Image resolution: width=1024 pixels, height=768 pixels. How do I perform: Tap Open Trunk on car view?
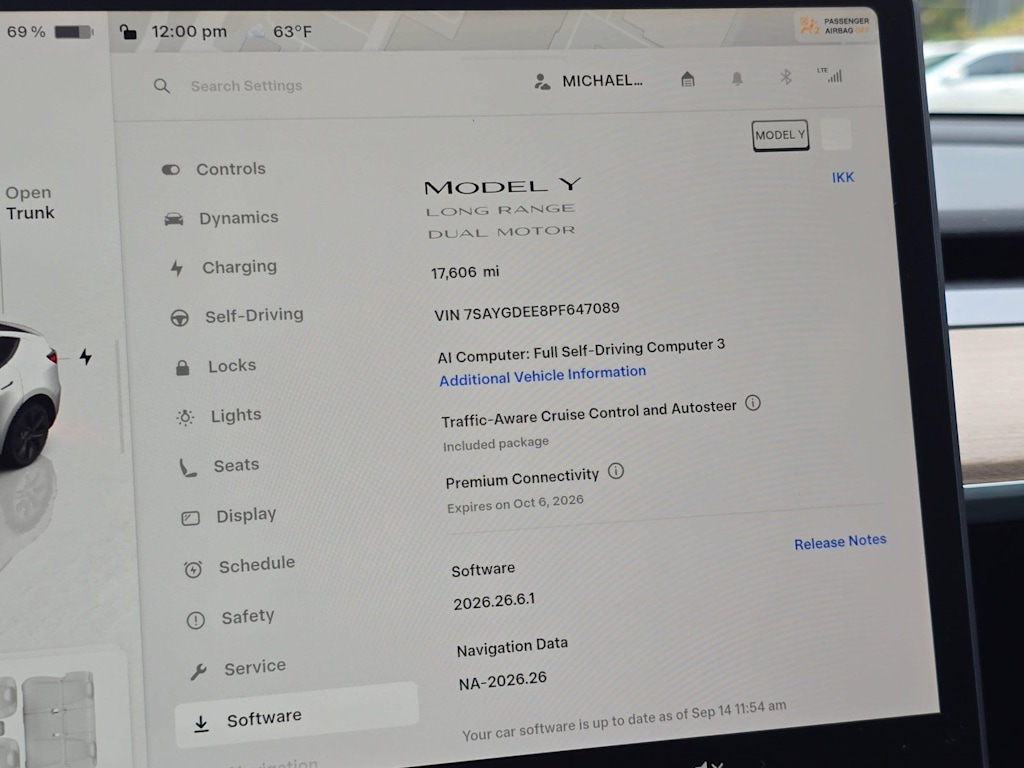pyautogui.click(x=29, y=202)
